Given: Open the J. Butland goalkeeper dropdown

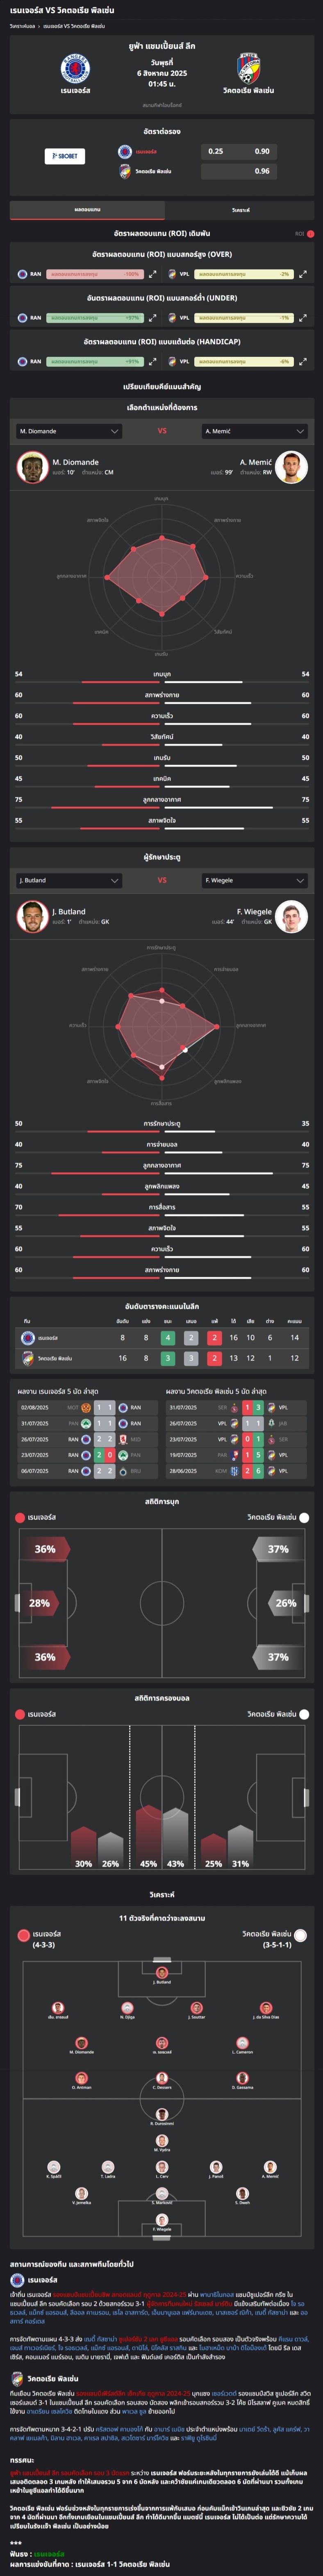Looking at the screenshot, I should pyautogui.click(x=69, y=880).
